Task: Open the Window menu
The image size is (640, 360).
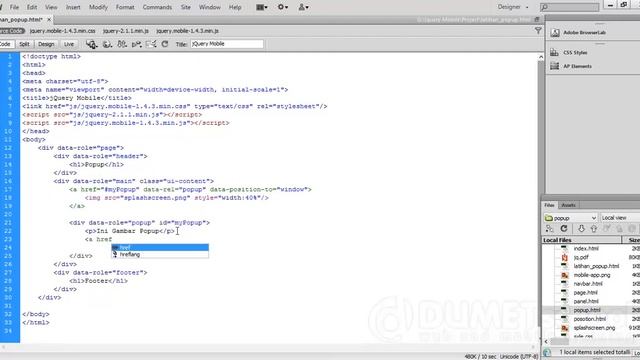Action: coord(209,7)
